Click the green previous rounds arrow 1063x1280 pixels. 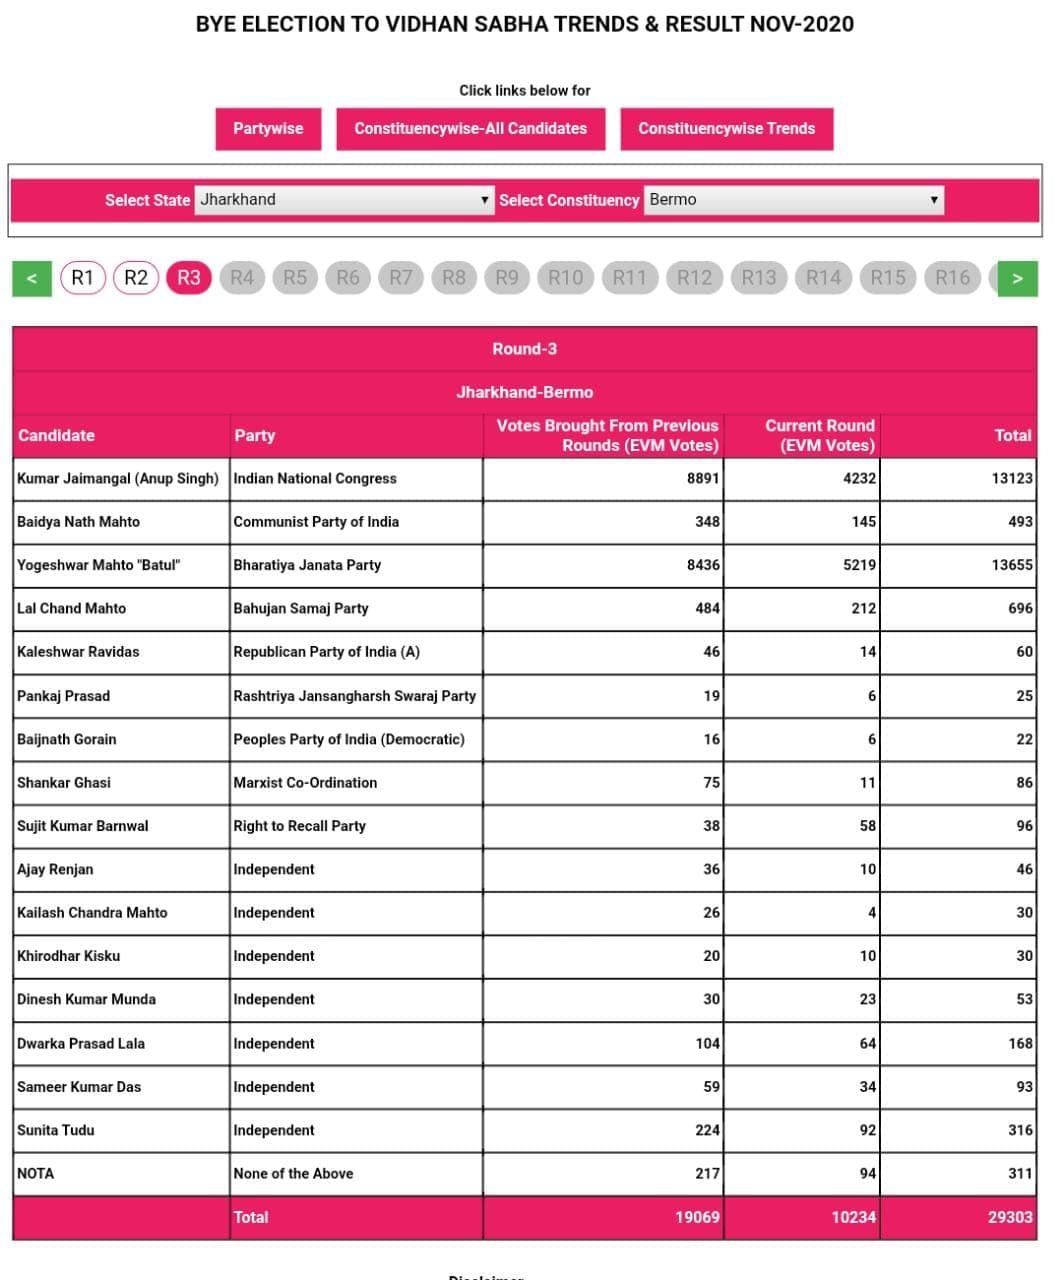pyautogui.click(x=32, y=278)
